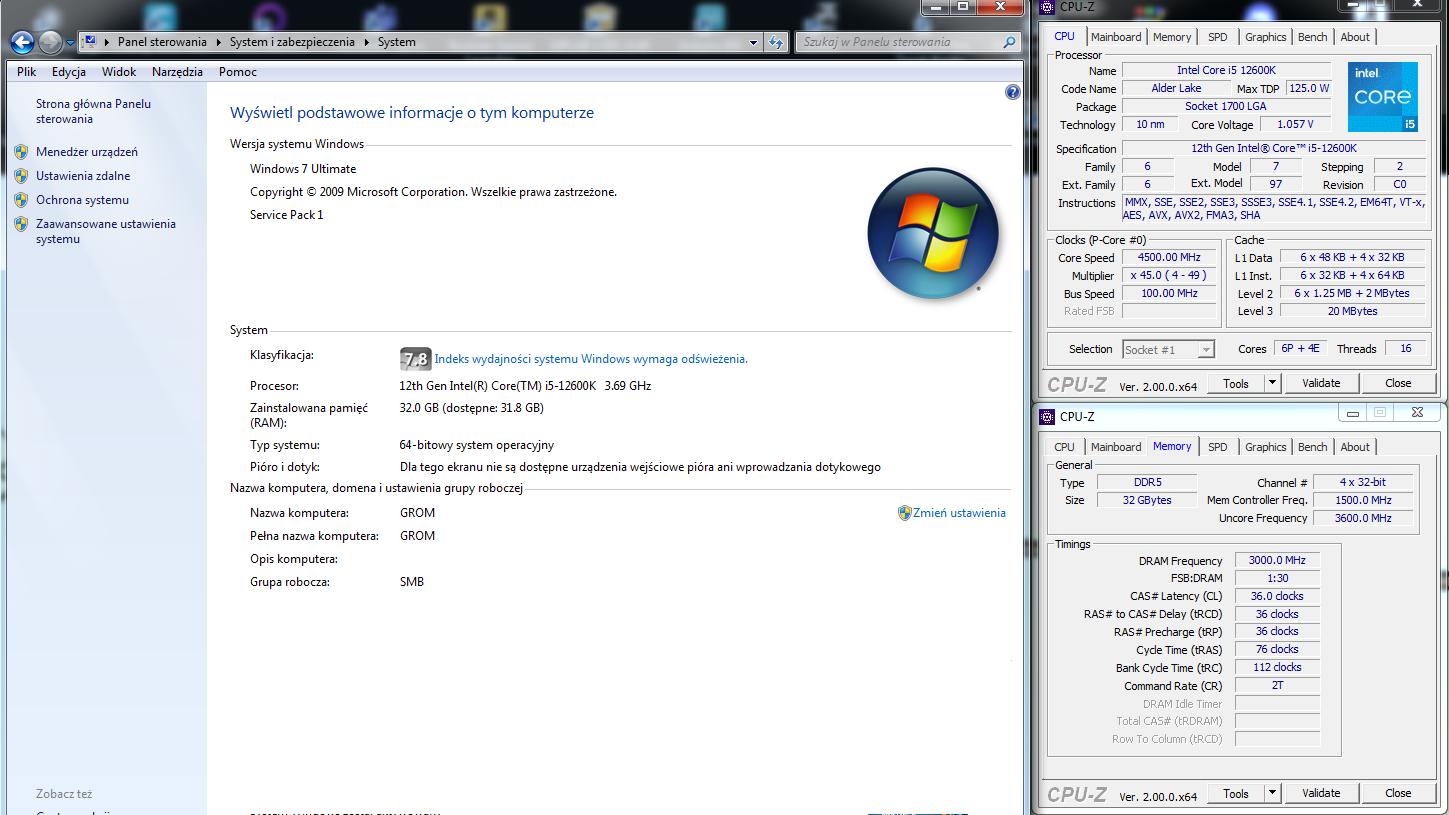Click the back navigation arrow in Control Panel
The height and width of the screenshot is (815, 1449).
pos(22,42)
